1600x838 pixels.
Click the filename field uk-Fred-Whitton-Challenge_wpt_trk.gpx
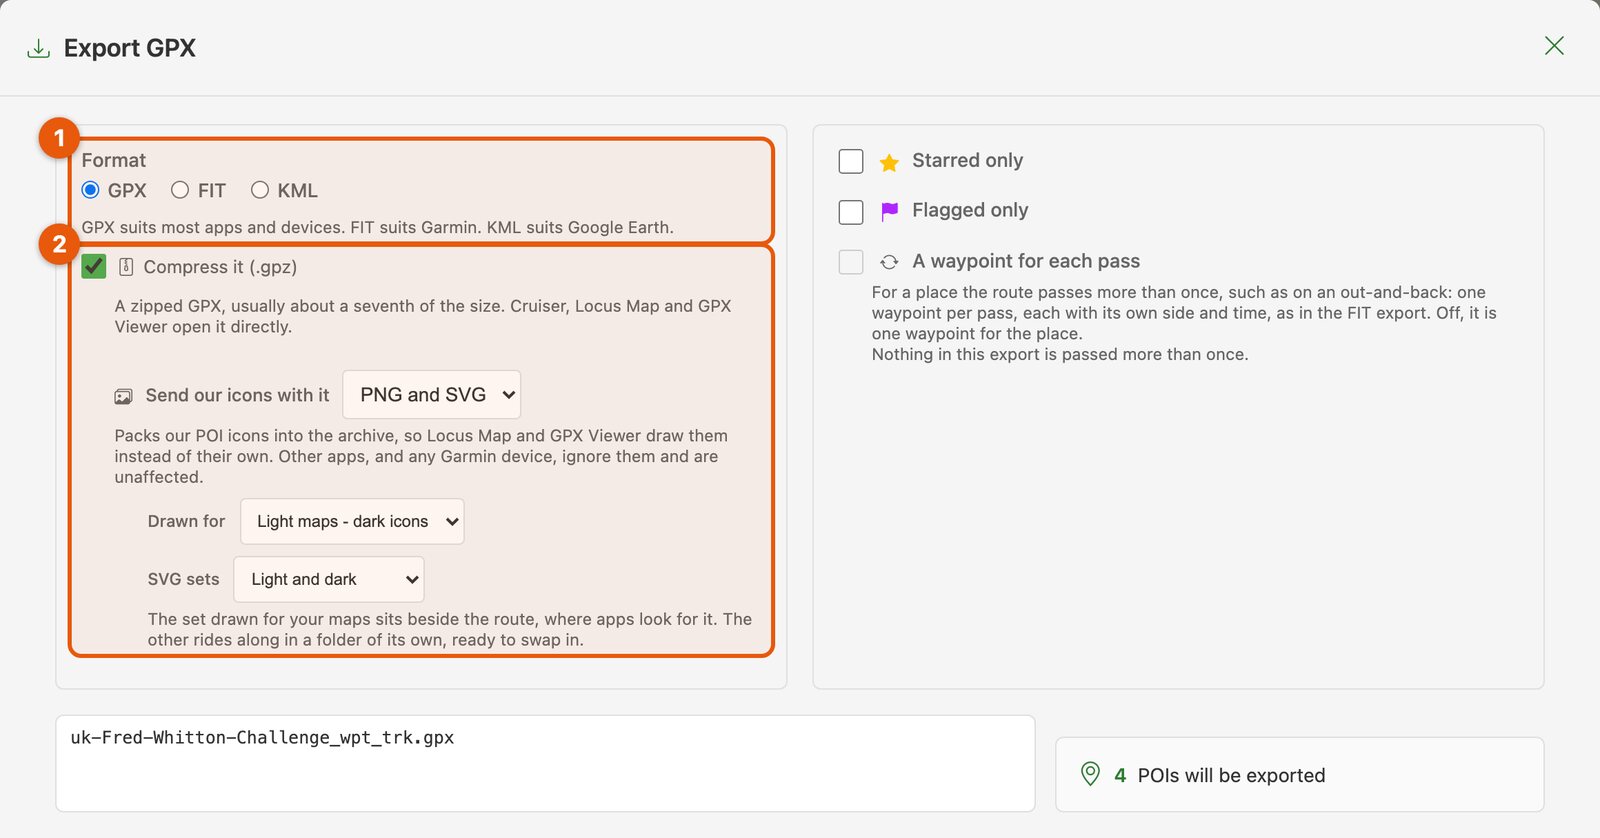[545, 763]
